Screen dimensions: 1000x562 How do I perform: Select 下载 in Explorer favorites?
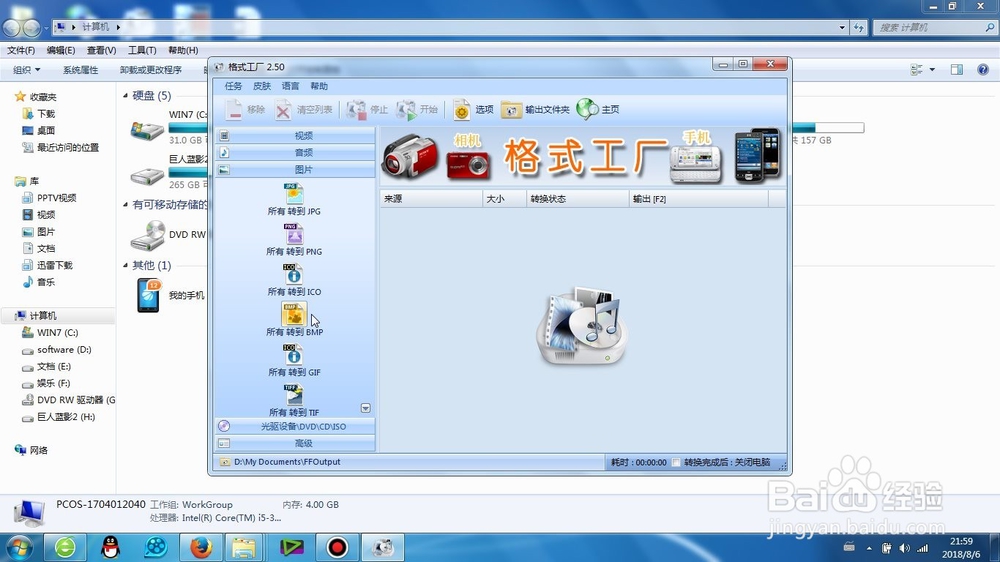pos(46,114)
